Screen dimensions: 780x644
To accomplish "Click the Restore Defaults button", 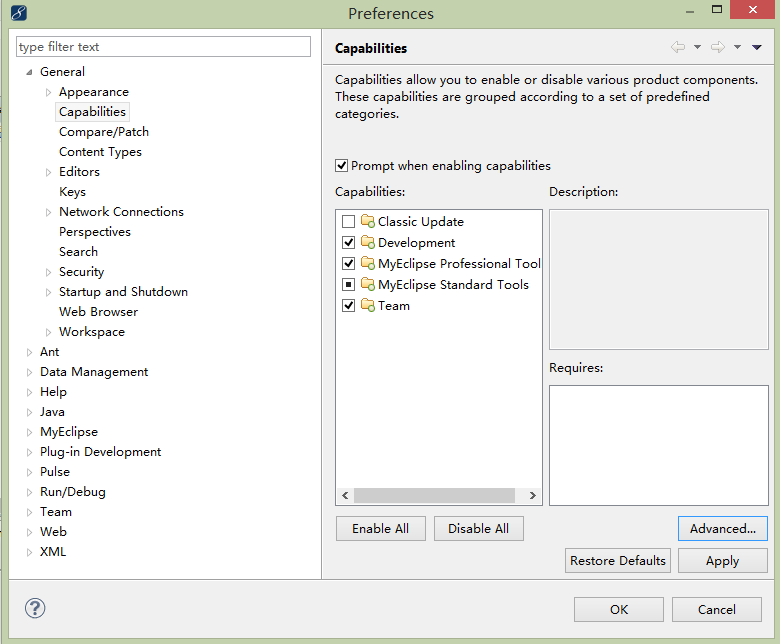I will (x=617, y=560).
